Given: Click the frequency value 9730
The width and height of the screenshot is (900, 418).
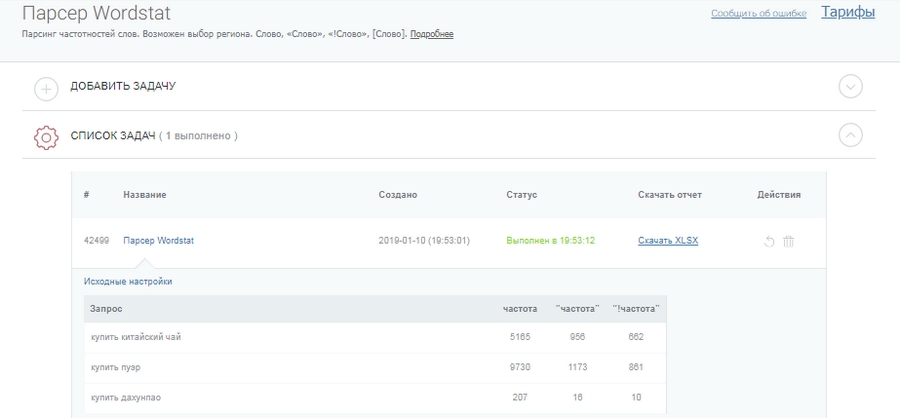Looking at the screenshot, I should [x=520, y=367].
